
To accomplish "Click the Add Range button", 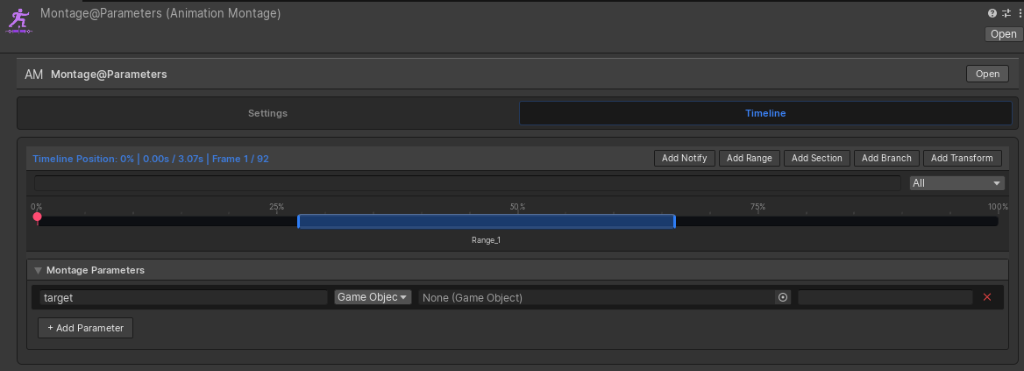I will tap(749, 158).
